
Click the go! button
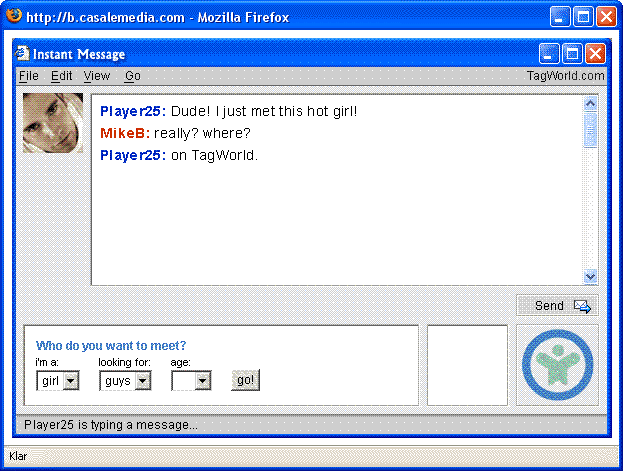[x=245, y=380]
